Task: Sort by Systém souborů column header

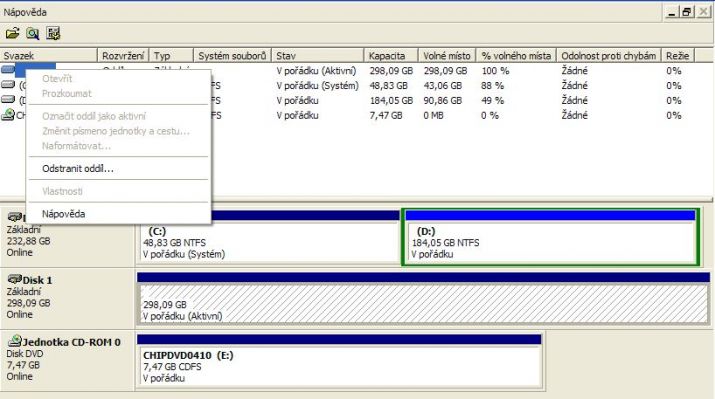Action: pos(232,56)
